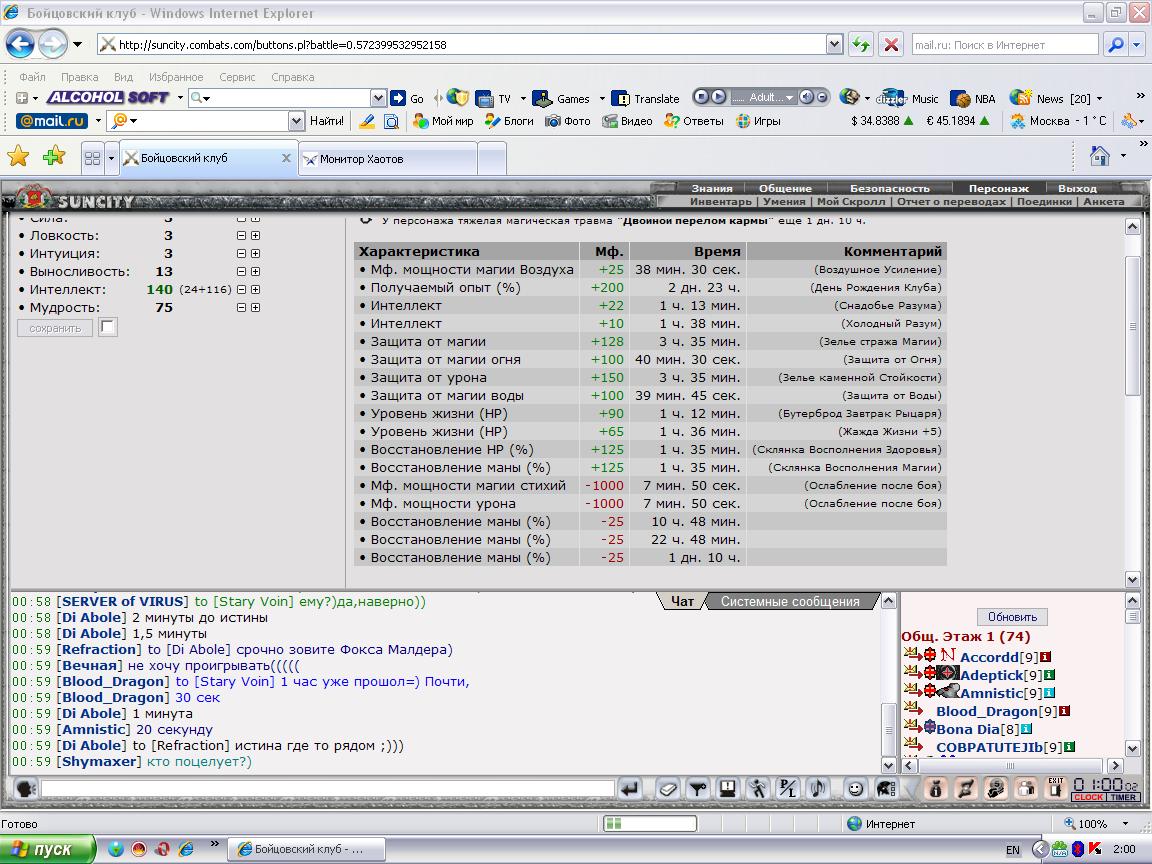Click in the chat message input field
This screenshot has width=1152, height=864.
(x=328, y=789)
